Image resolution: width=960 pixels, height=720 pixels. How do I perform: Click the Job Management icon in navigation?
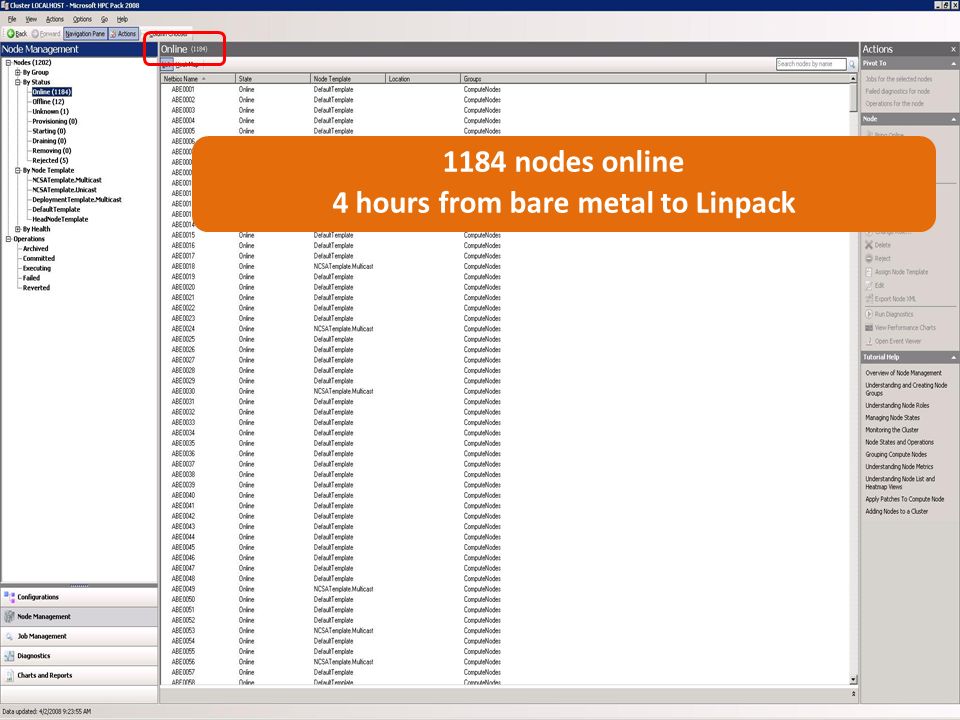(9, 636)
